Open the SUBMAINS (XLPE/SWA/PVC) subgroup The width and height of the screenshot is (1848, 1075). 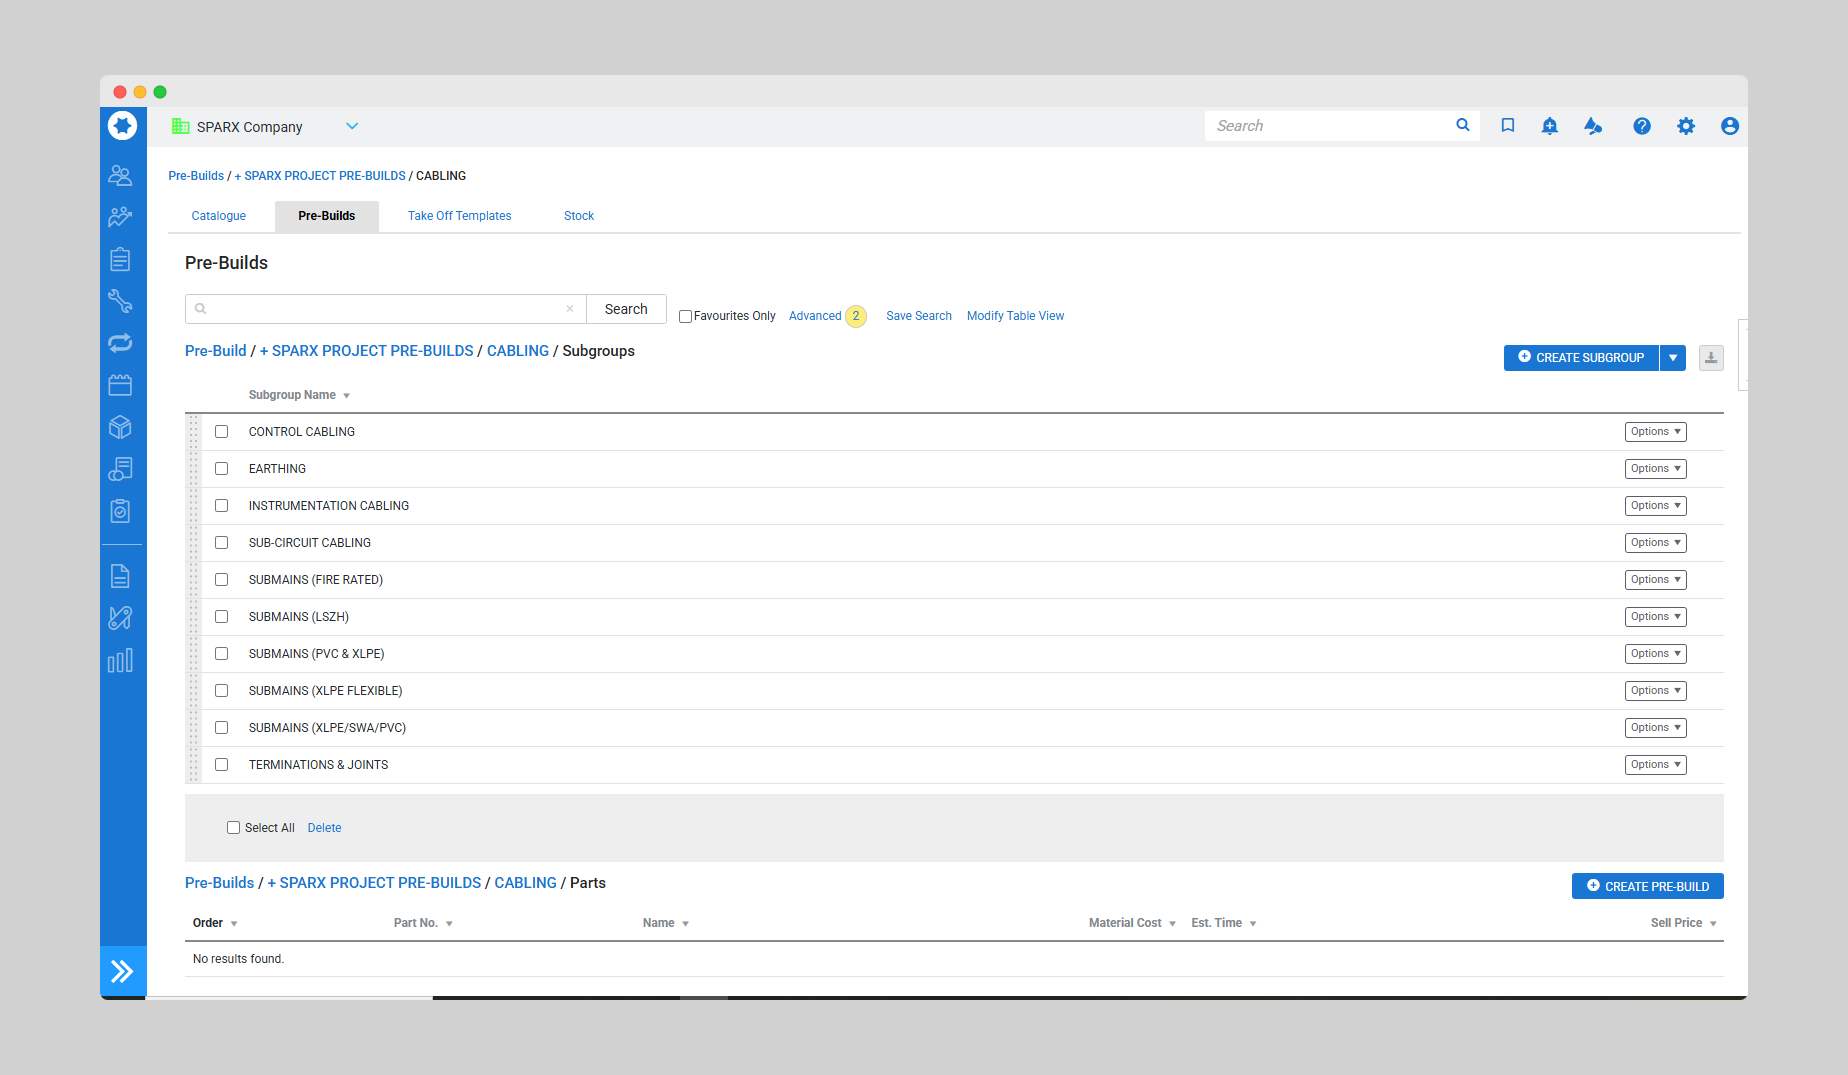point(327,728)
